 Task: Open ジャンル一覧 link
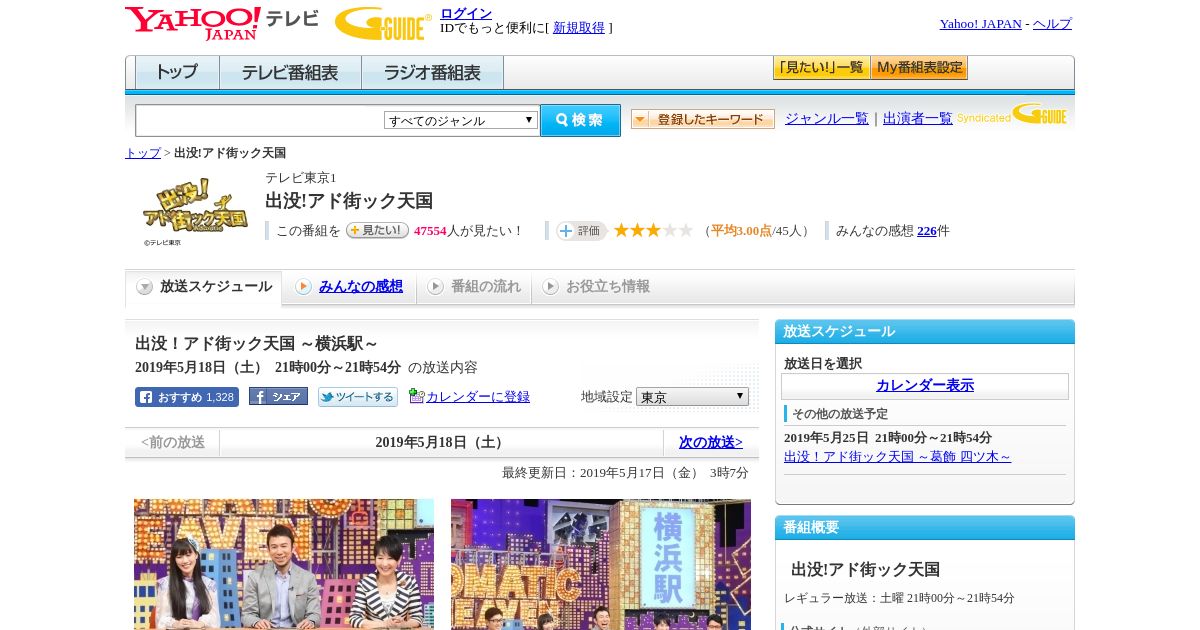coord(827,118)
